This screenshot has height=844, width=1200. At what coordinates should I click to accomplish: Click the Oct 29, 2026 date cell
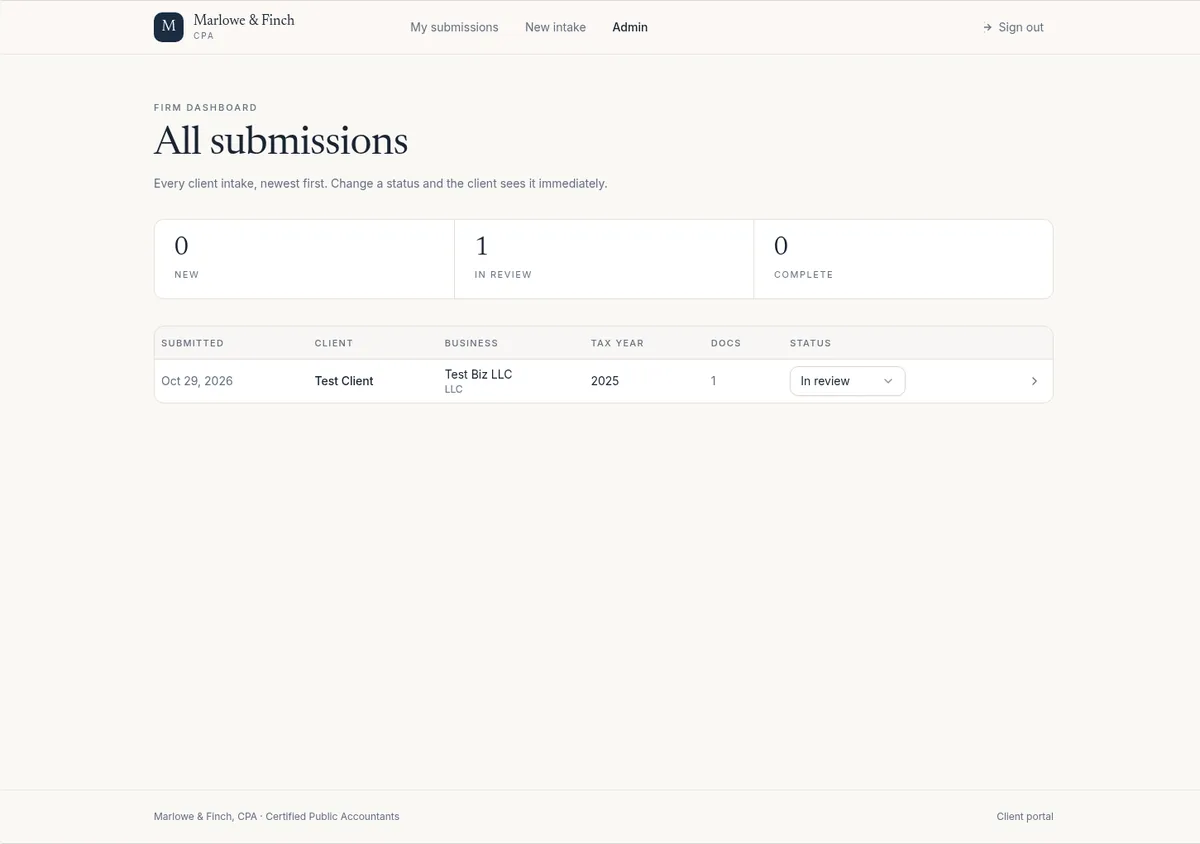click(197, 381)
